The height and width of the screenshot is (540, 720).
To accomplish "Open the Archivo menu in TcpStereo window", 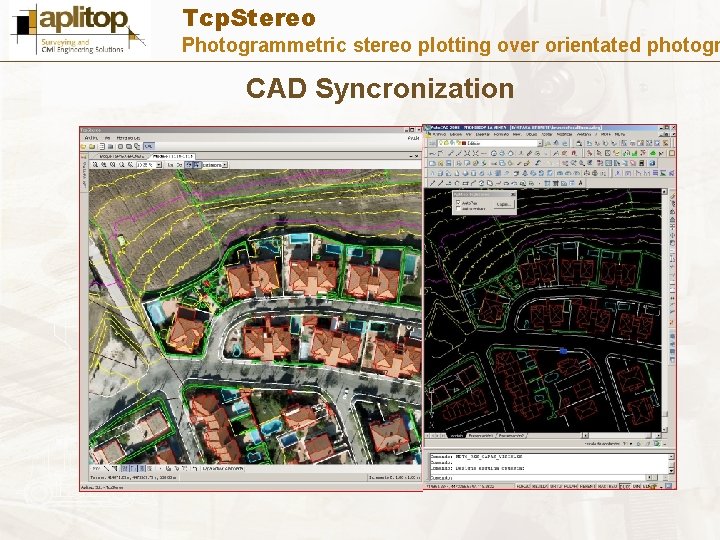I will pyautogui.click(x=91, y=138).
